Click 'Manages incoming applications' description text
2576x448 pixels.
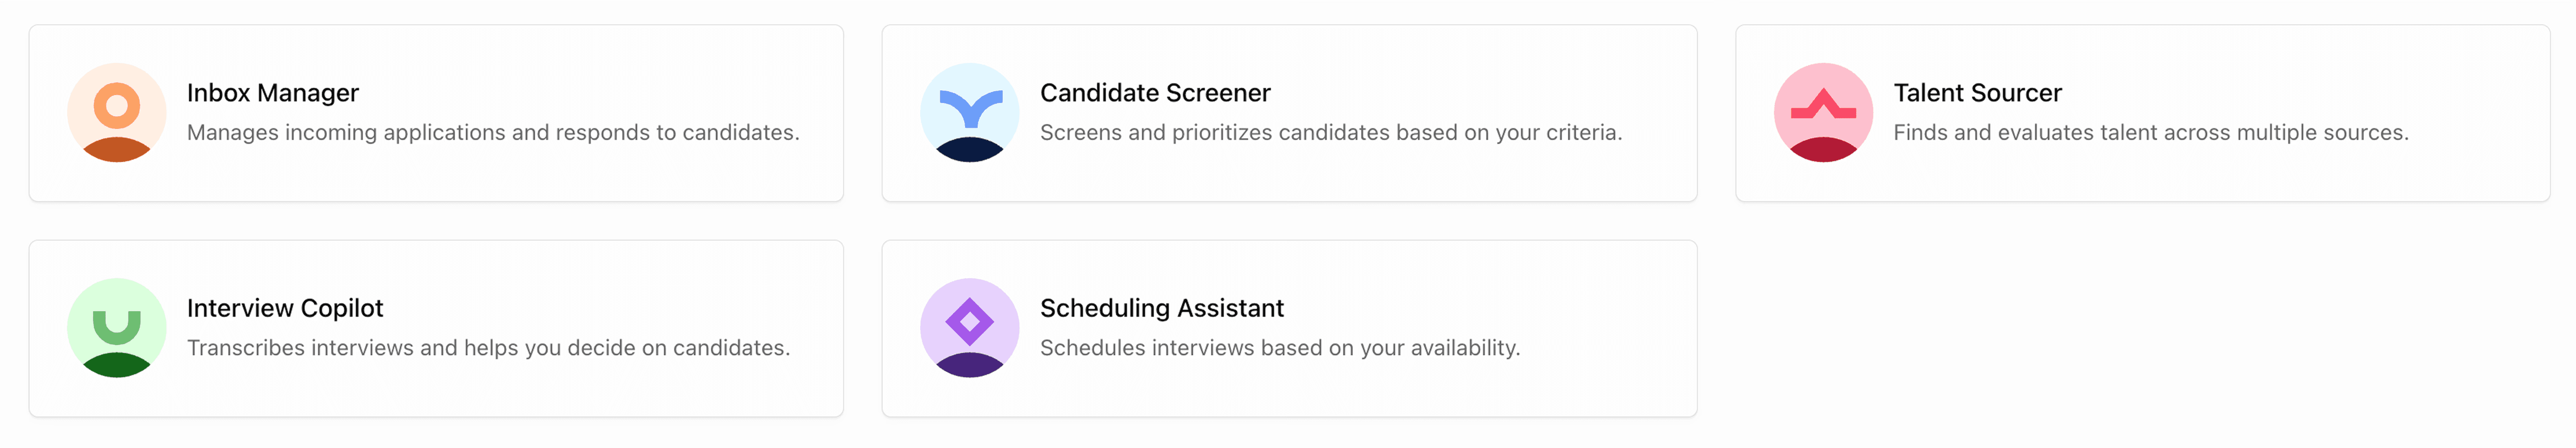[493, 132]
